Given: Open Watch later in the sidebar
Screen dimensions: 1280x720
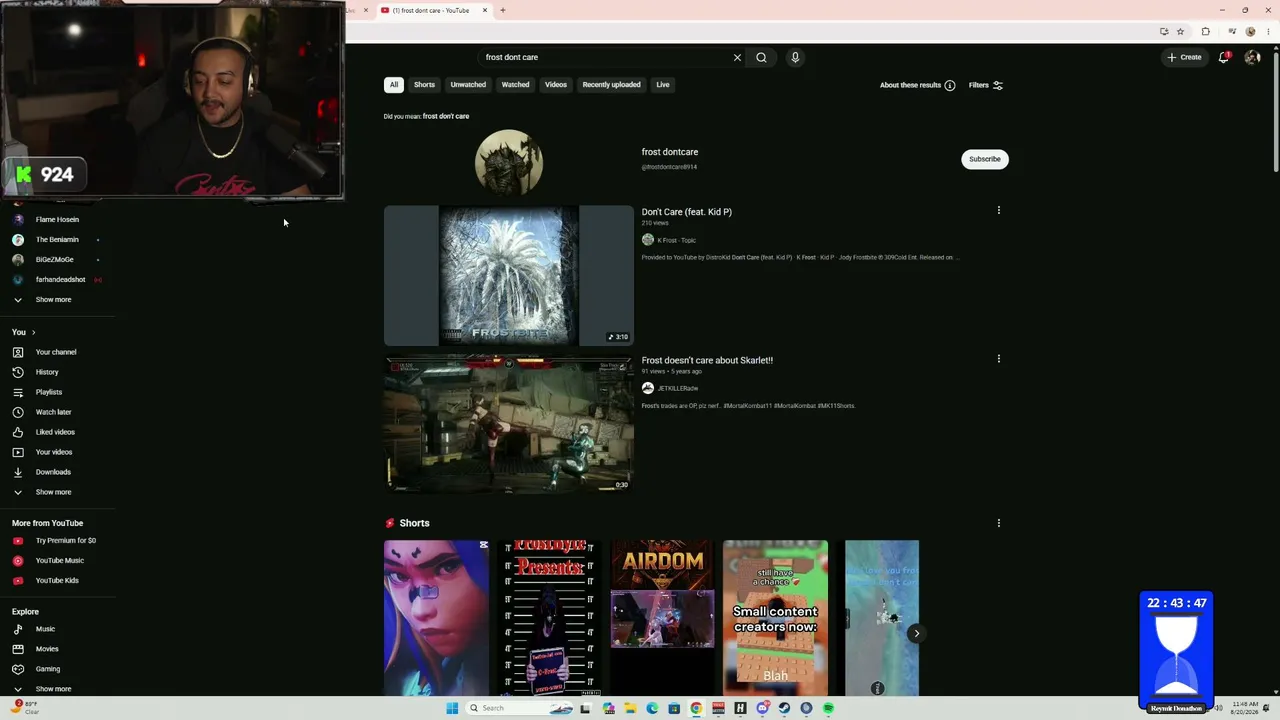Looking at the screenshot, I should click(54, 412).
